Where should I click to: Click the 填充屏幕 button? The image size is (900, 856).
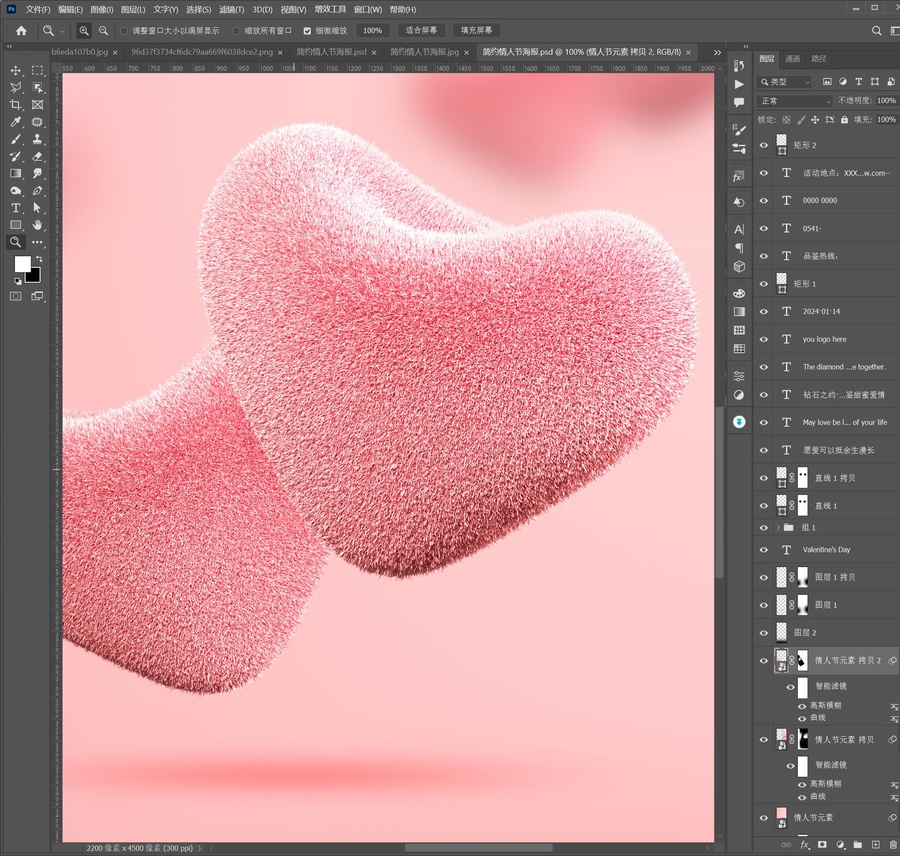[476, 30]
